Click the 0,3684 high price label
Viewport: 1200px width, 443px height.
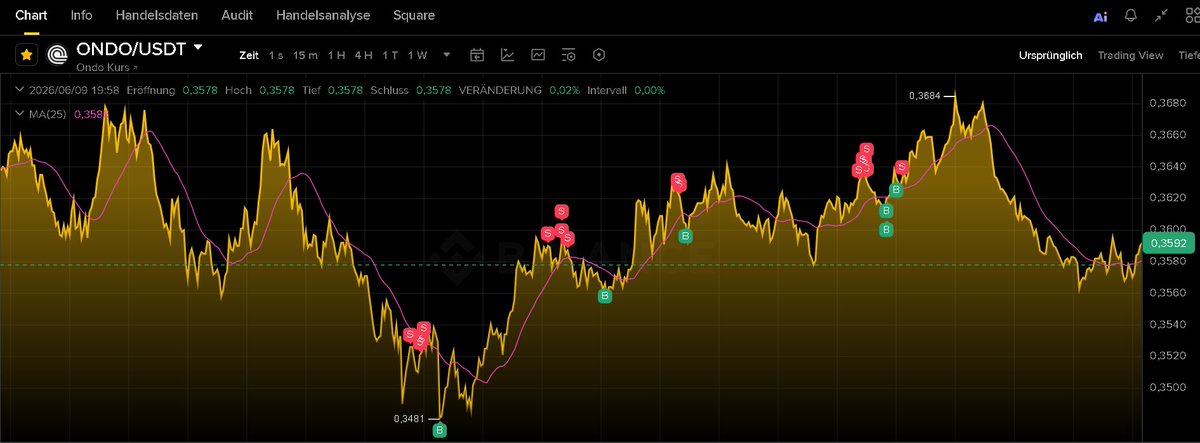(x=925, y=96)
